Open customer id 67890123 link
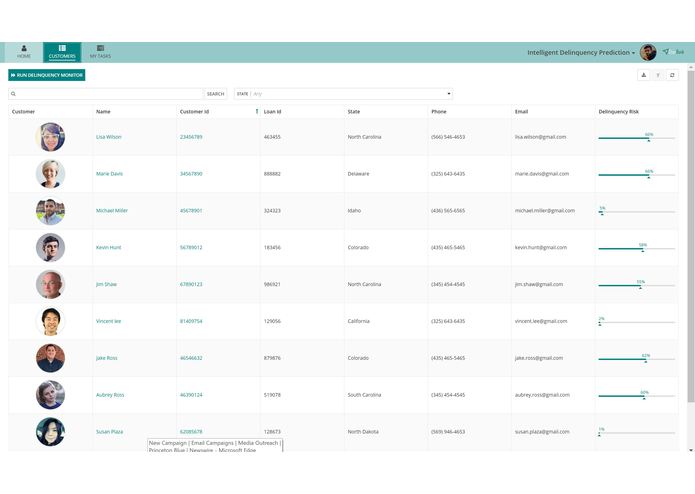The image size is (695, 494). 191,284
